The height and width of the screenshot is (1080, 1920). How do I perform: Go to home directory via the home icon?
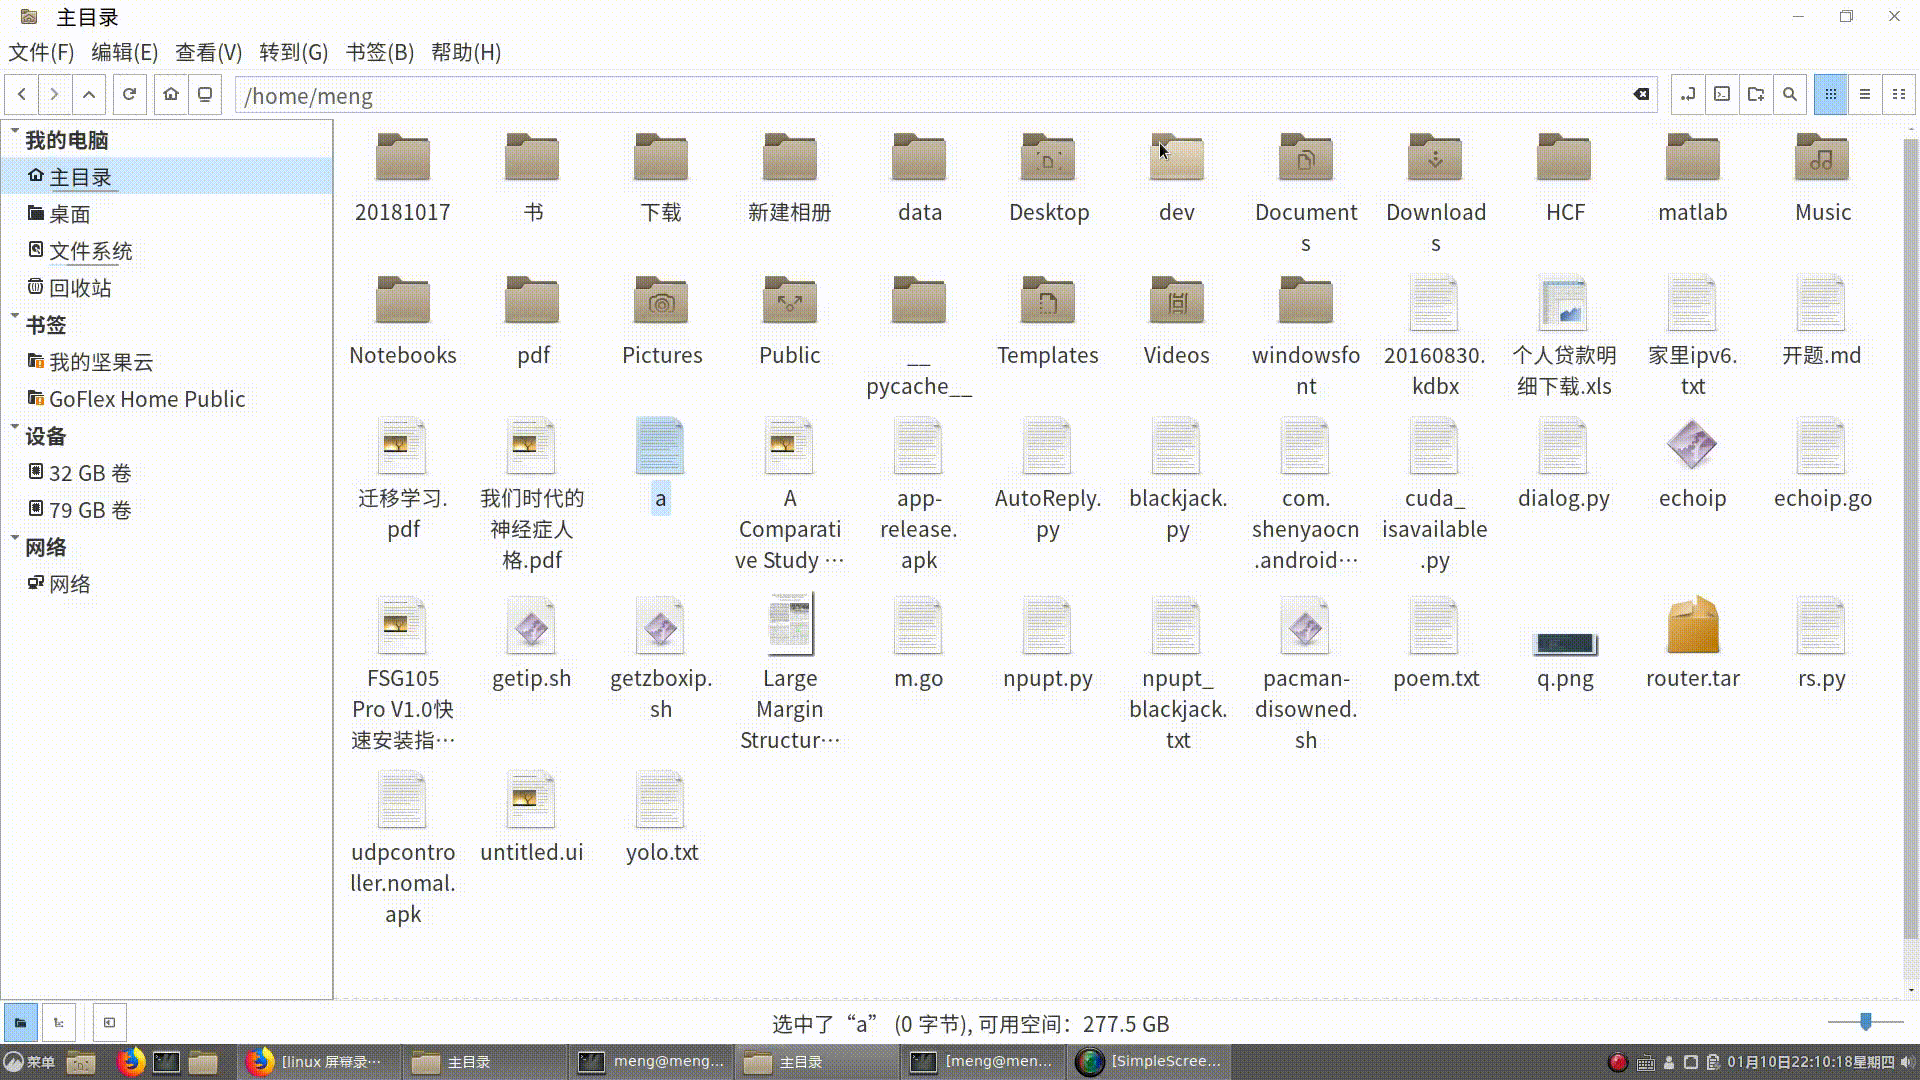[x=170, y=94]
